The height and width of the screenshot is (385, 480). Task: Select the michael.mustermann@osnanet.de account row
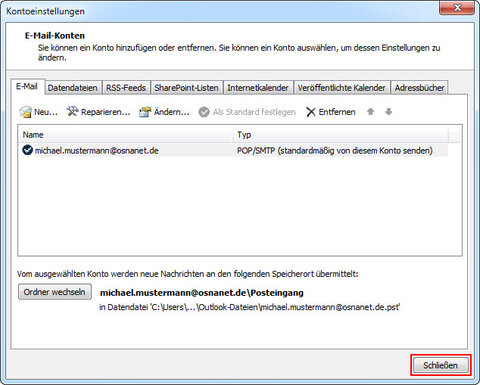(x=233, y=151)
